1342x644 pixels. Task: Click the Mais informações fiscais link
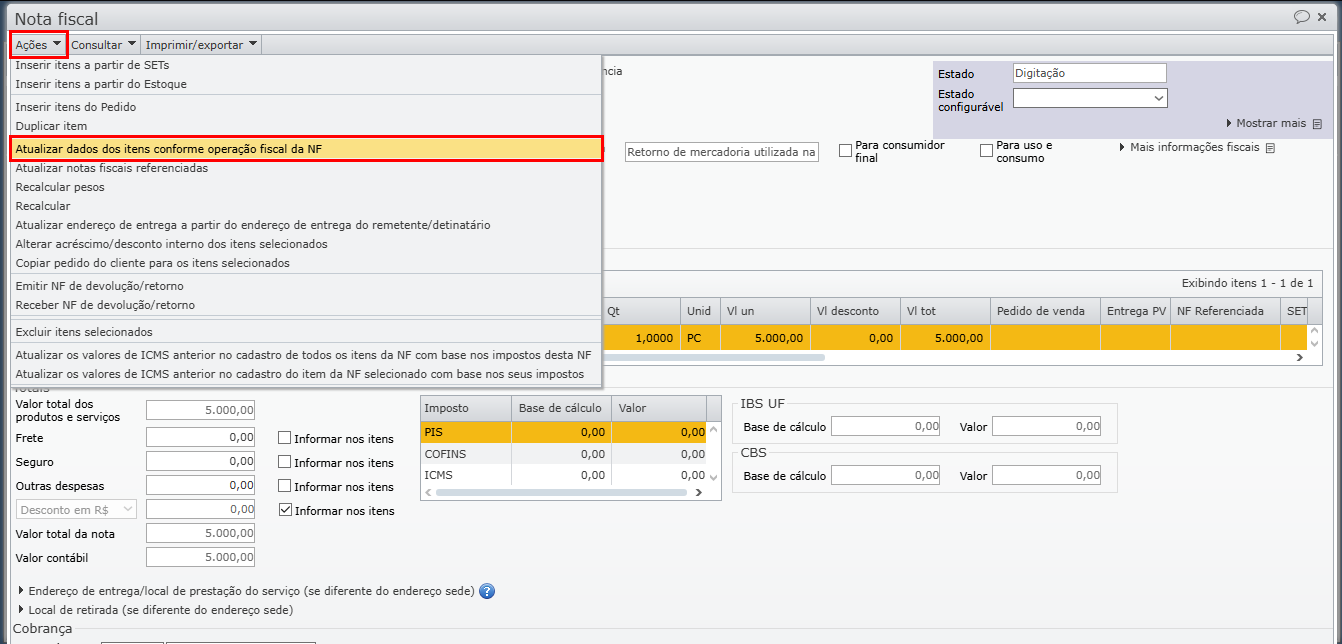coord(1194,147)
